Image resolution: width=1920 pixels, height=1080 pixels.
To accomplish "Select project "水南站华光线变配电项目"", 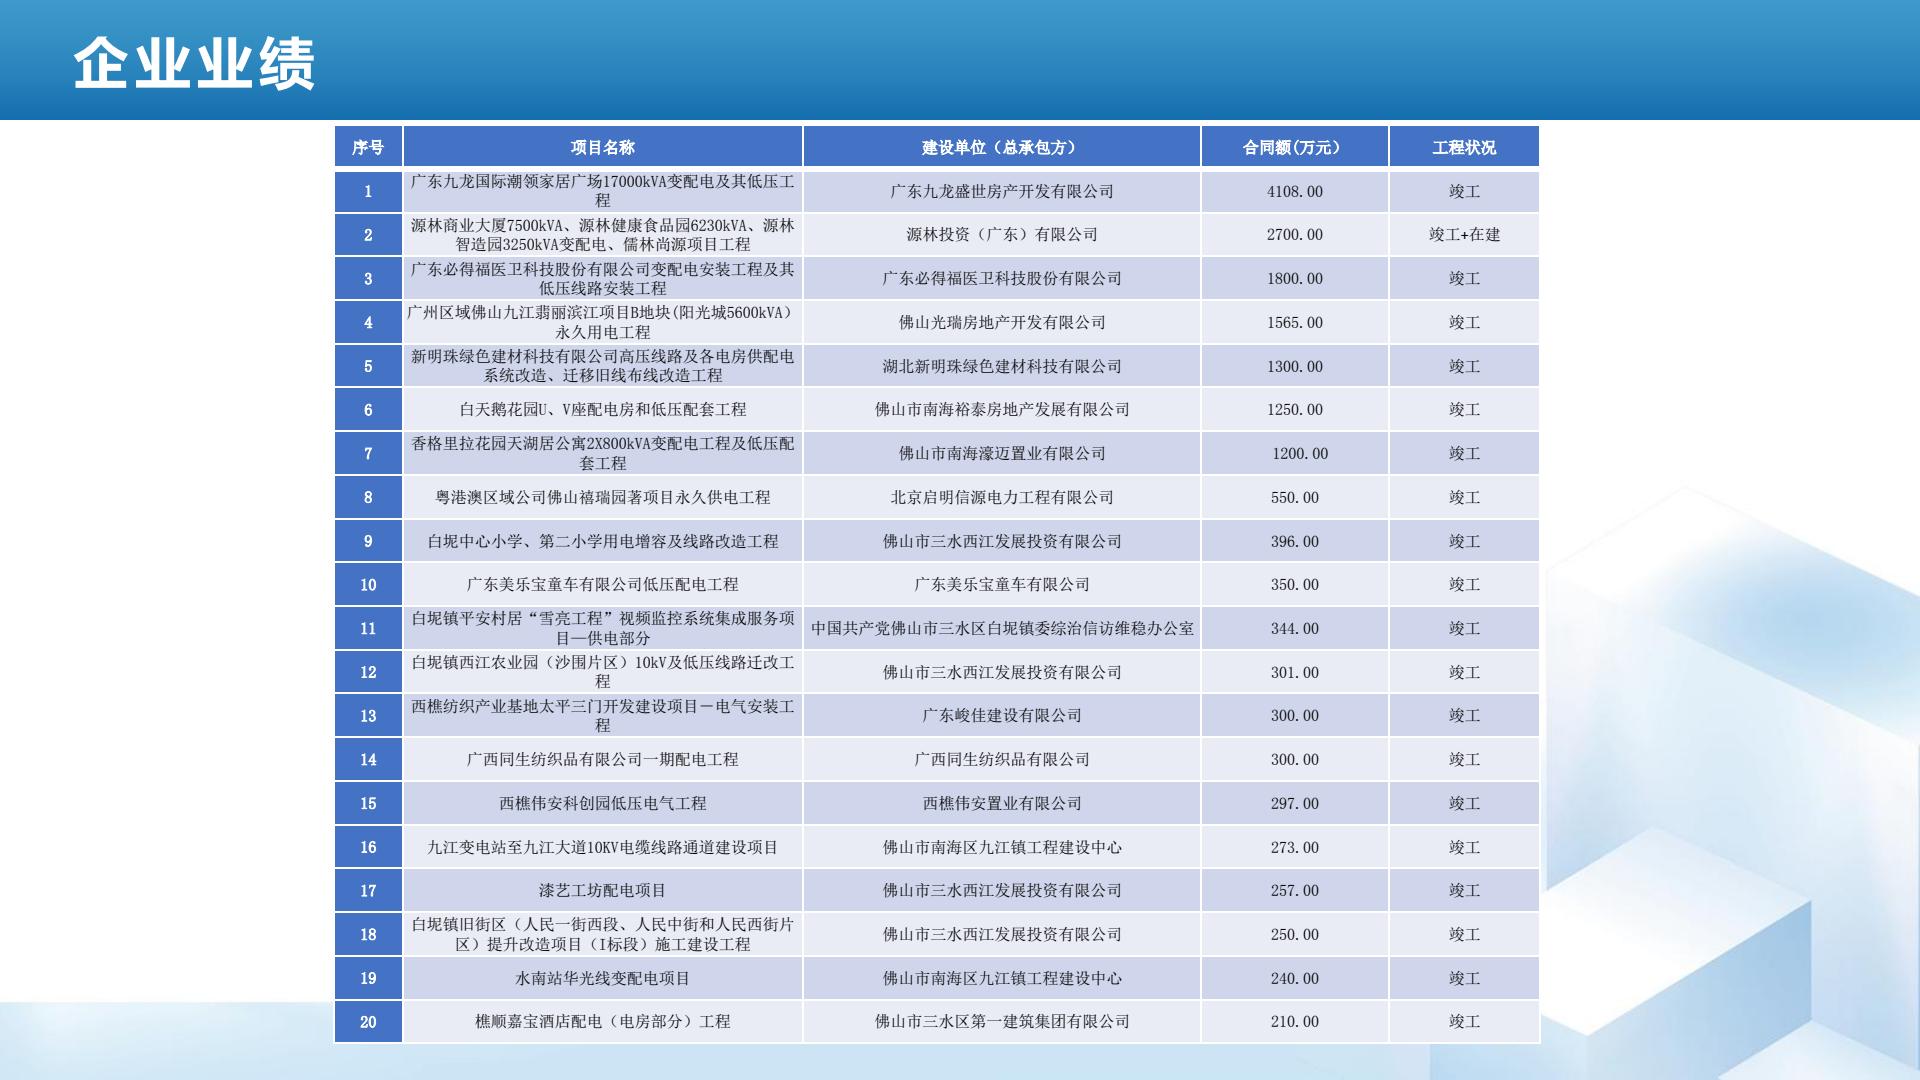I will pos(603,978).
